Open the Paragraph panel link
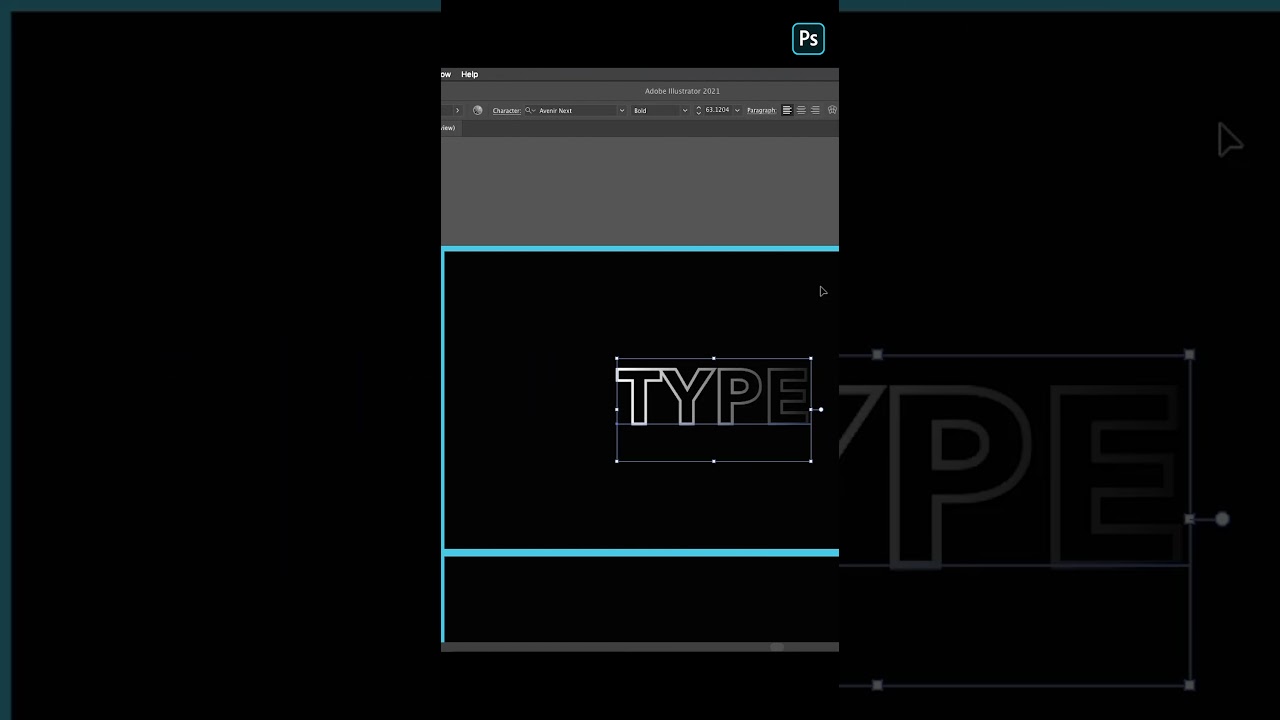This screenshot has height=720, width=1280. [761, 110]
